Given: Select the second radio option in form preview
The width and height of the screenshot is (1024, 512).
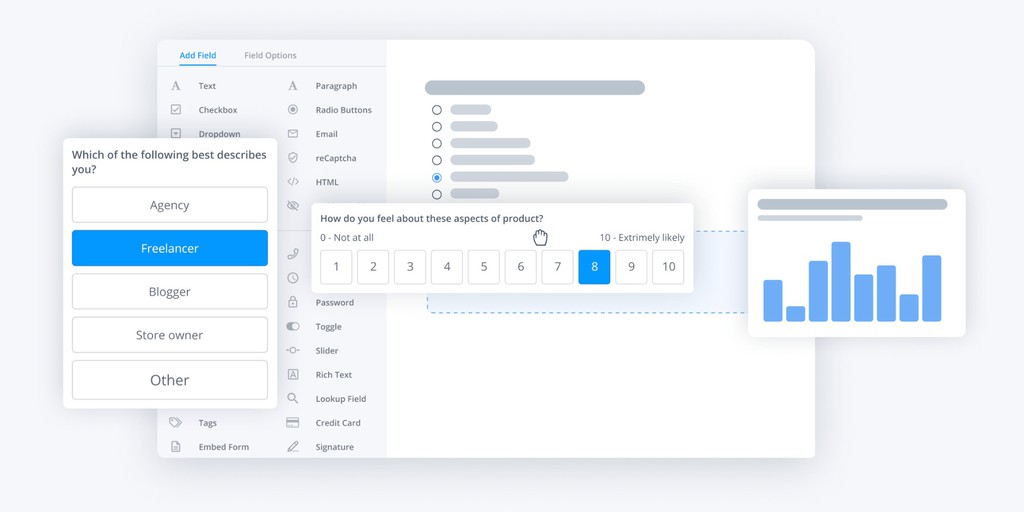Looking at the screenshot, I should coord(437,127).
